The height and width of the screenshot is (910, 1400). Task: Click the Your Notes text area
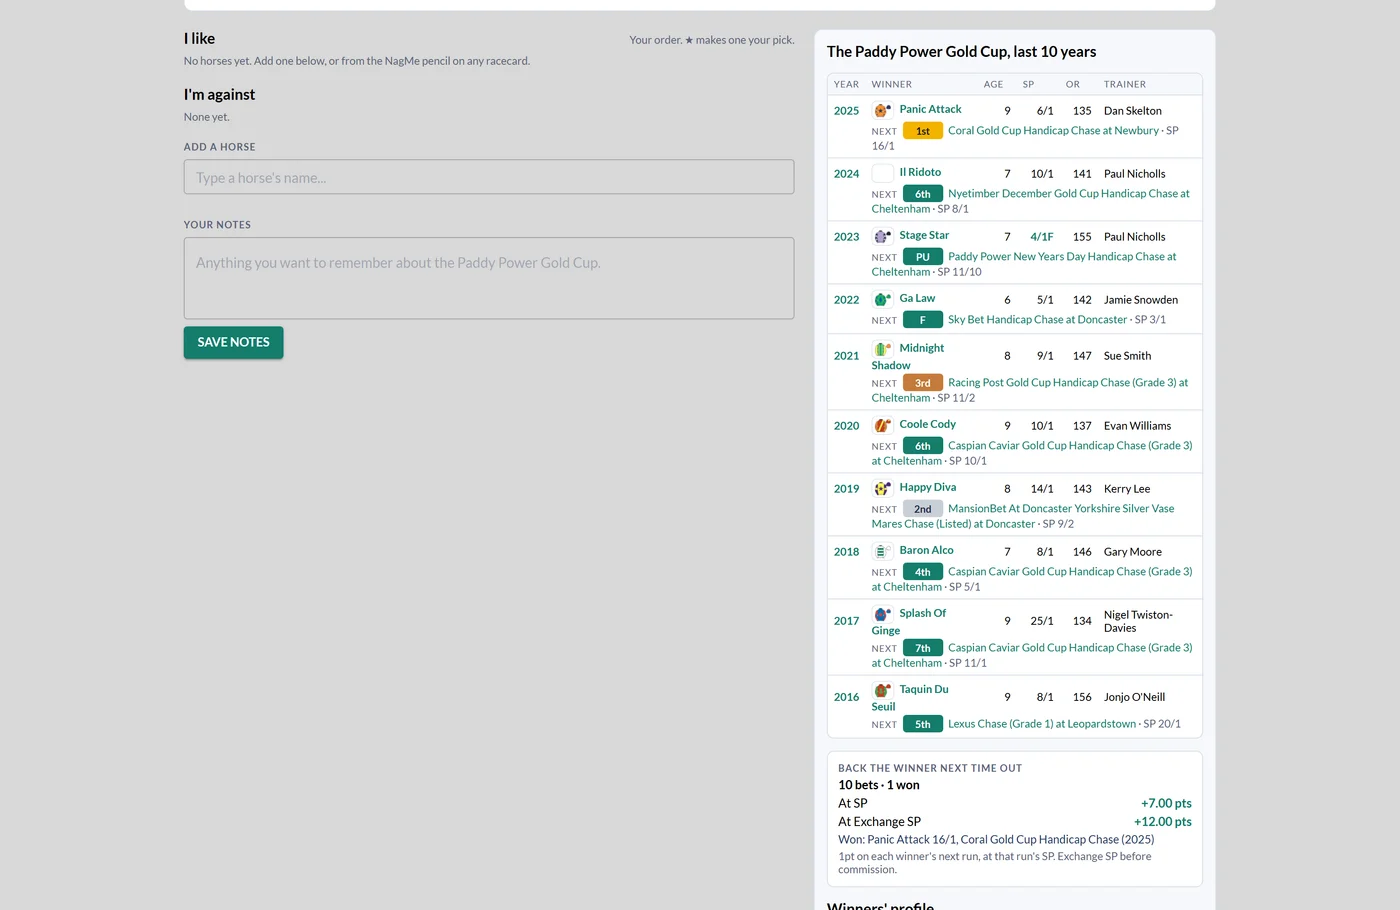pyautogui.click(x=489, y=278)
